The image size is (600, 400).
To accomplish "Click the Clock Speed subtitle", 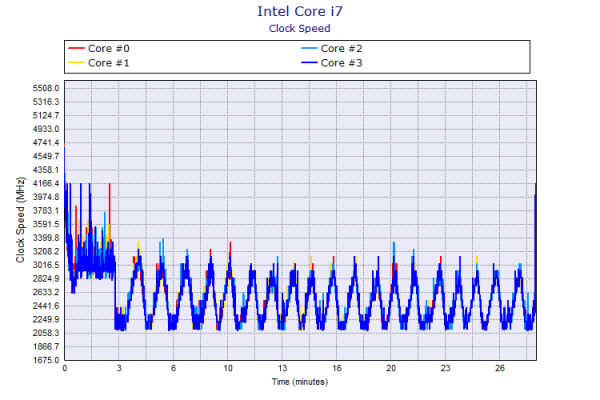I will coord(300,29).
